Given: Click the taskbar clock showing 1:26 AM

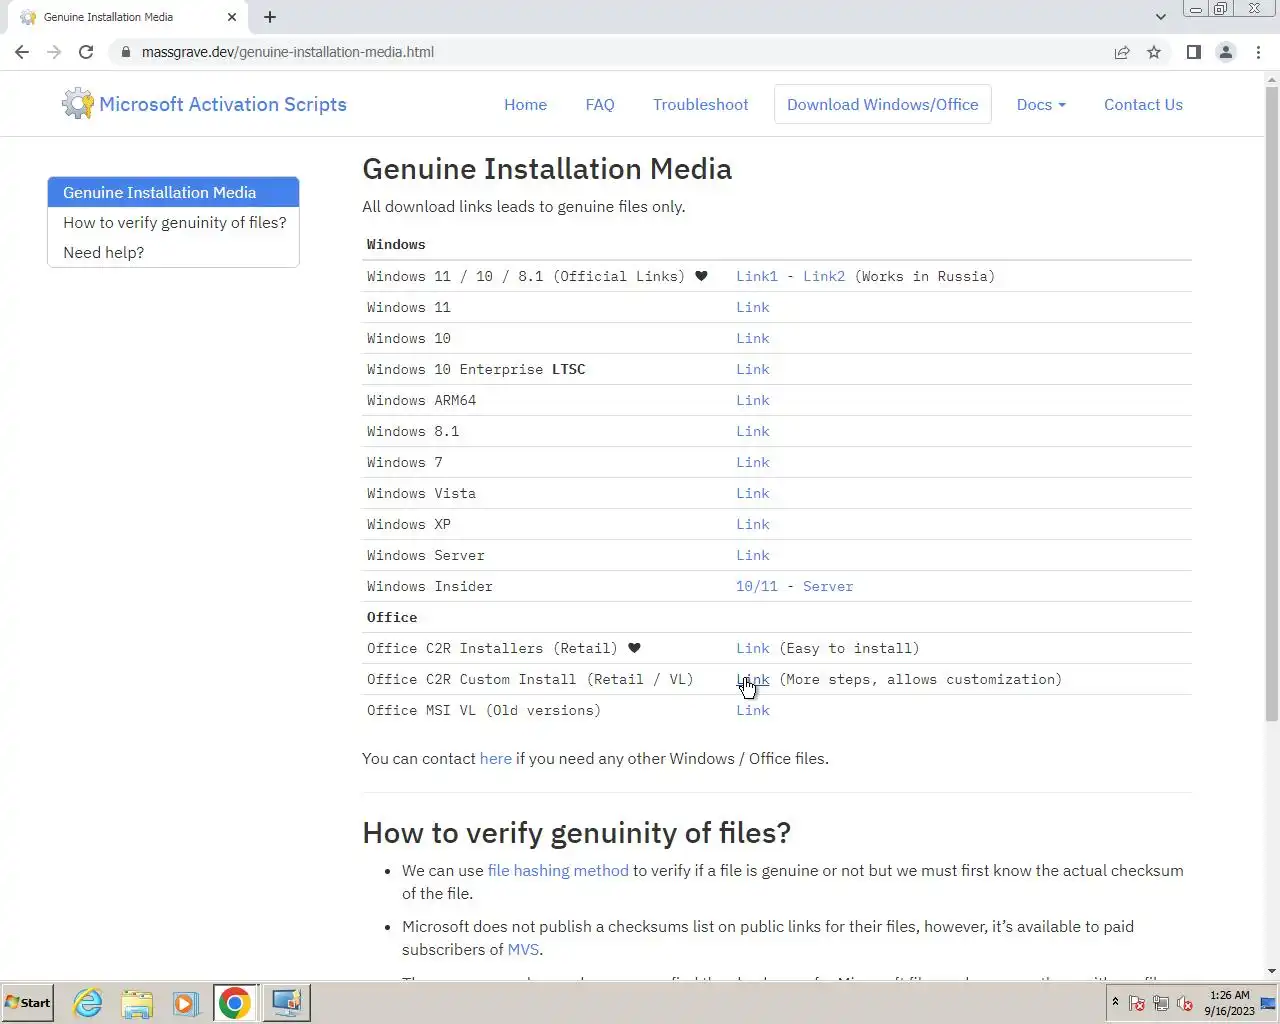Looking at the screenshot, I should [x=1229, y=1003].
